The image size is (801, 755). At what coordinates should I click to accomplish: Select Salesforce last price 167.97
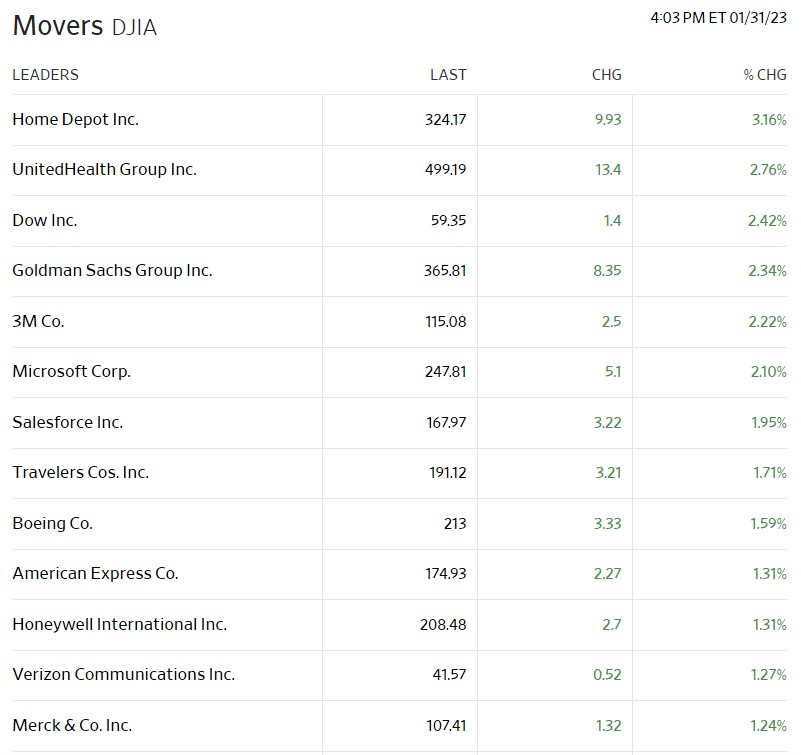[446, 422]
